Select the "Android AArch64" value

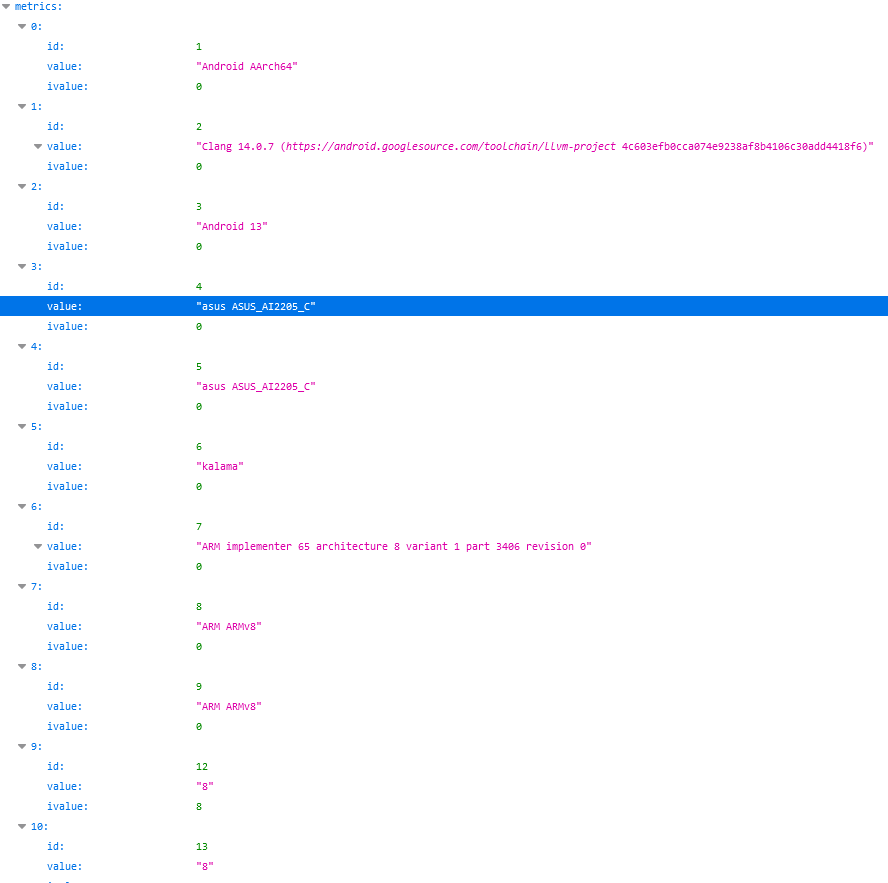[x=247, y=66]
